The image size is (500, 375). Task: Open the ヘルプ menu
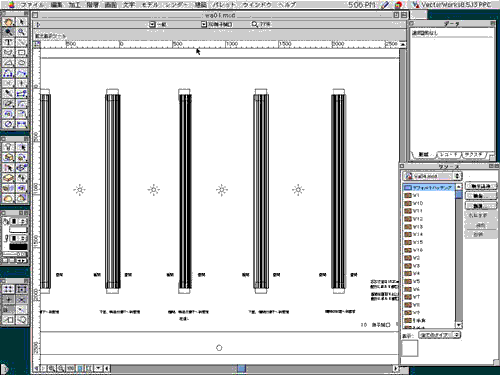286,4
